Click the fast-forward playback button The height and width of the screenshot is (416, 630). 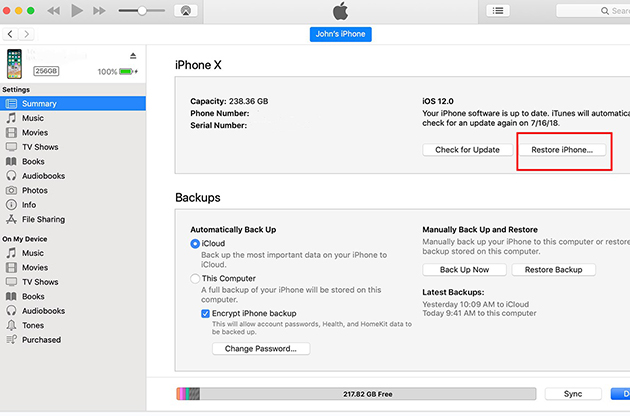coord(99,11)
